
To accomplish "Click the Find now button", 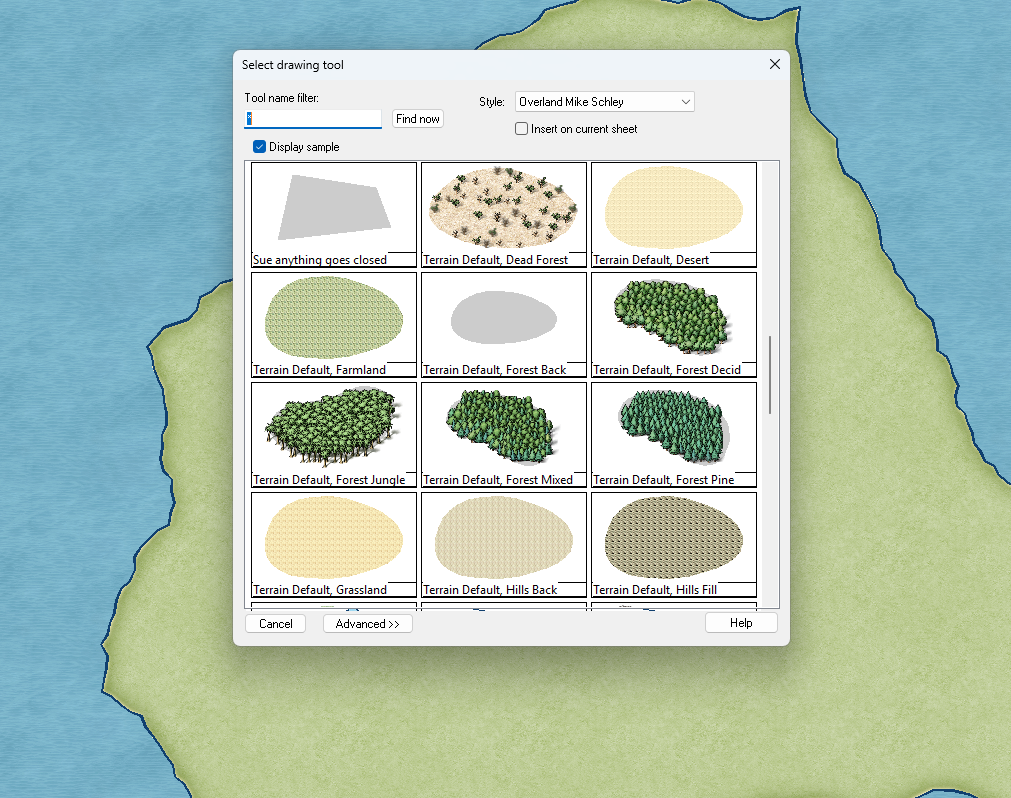I will coord(417,119).
